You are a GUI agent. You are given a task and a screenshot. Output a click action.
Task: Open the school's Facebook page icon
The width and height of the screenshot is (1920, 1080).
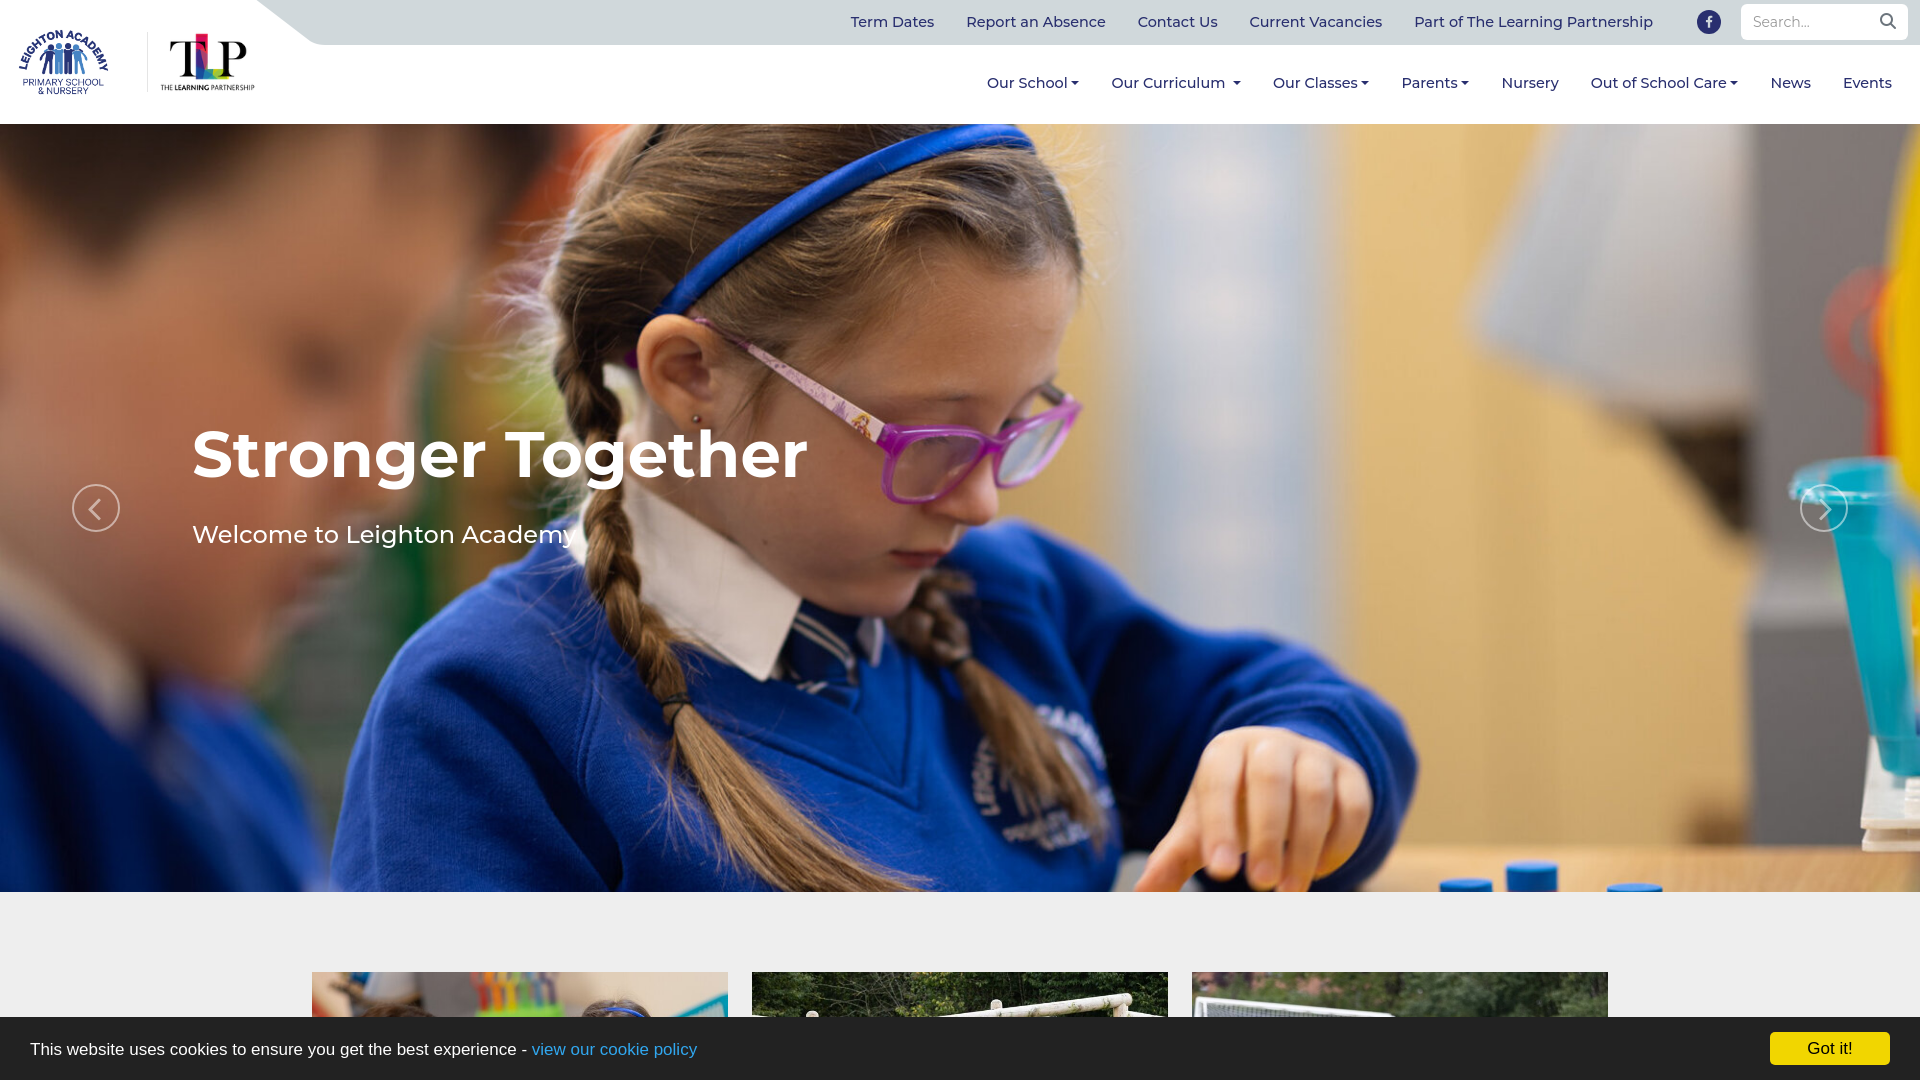click(1708, 22)
